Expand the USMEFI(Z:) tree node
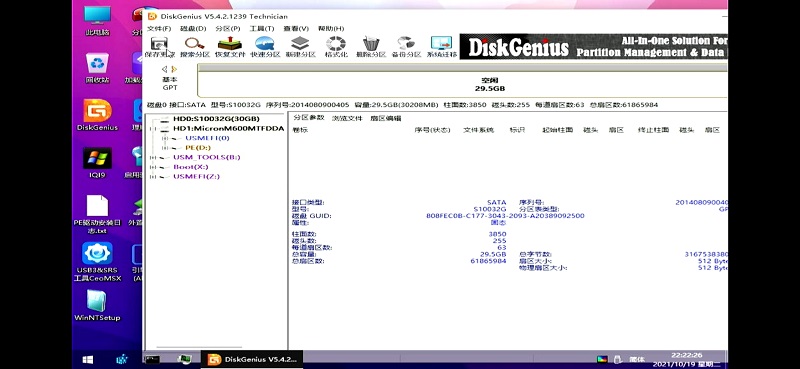800x369 pixels. click(x=153, y=177)
